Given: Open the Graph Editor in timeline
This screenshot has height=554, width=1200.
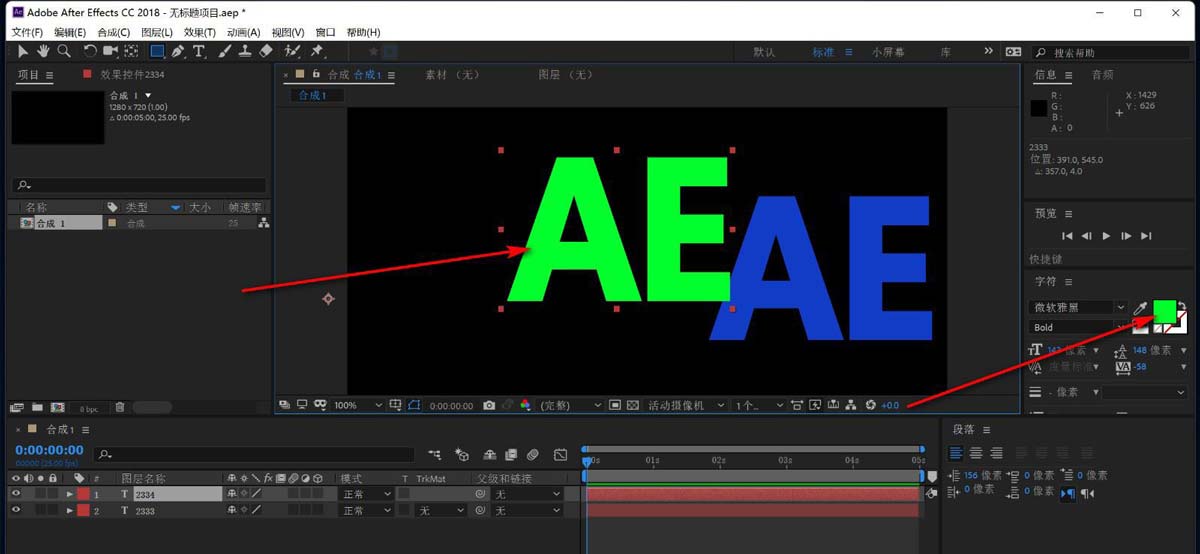Looking at the screenshot, I should coord(560,454).
